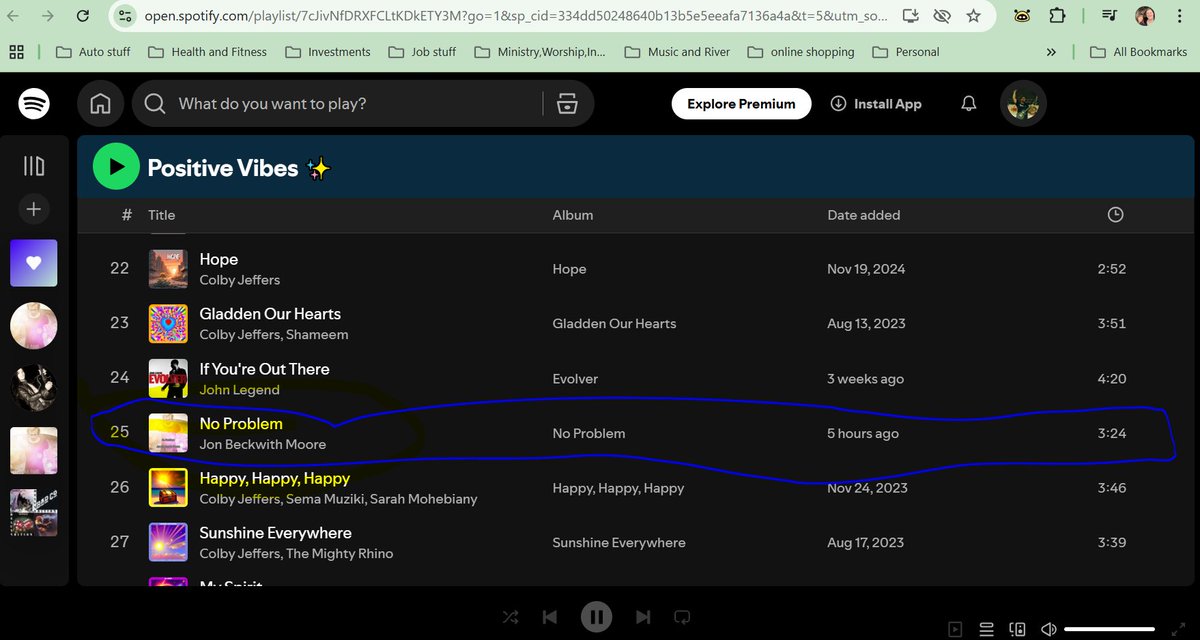Open Music and River bookmark folder

pos(677,52)
